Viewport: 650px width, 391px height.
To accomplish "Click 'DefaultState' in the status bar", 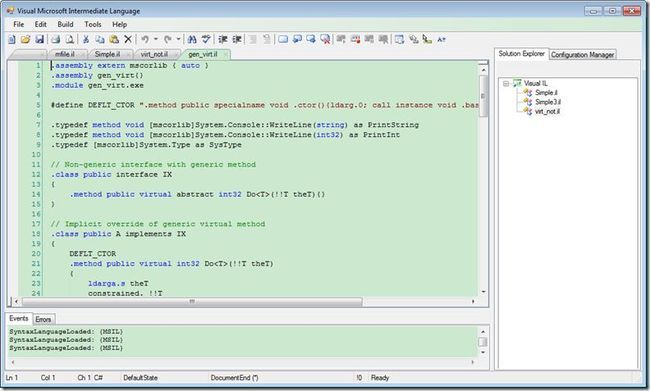I will (x=140, y=378).
